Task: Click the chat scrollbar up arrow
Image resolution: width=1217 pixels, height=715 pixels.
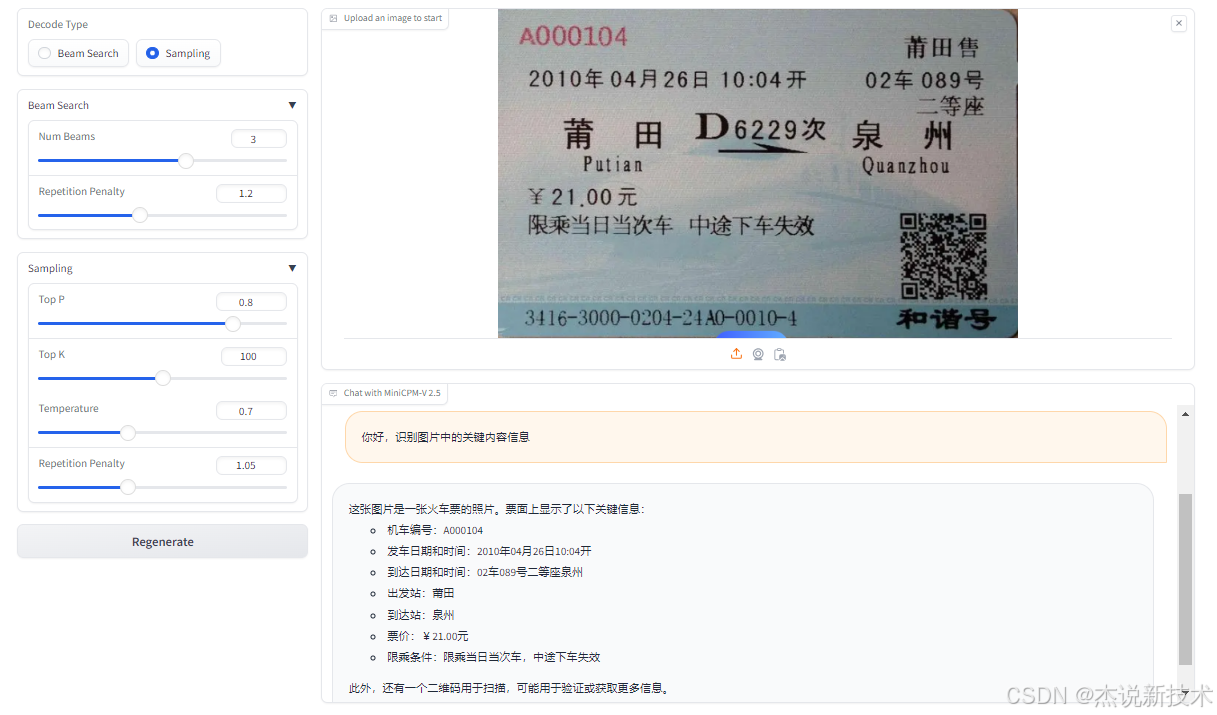Action: click(x=1185, y=413)
